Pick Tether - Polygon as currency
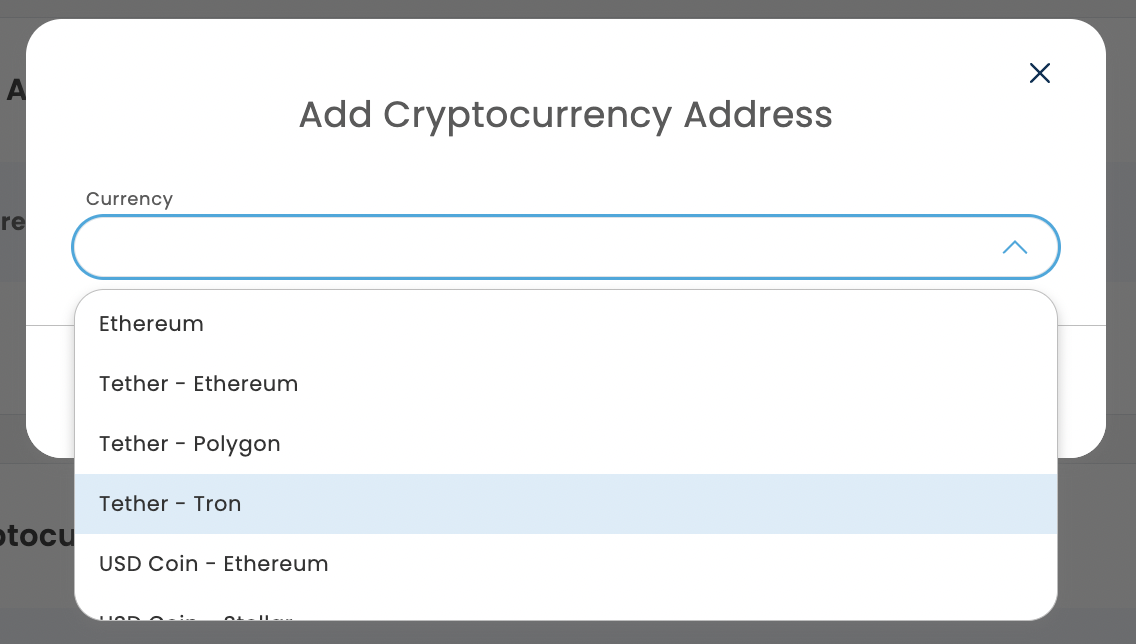 tap(190, 444)
